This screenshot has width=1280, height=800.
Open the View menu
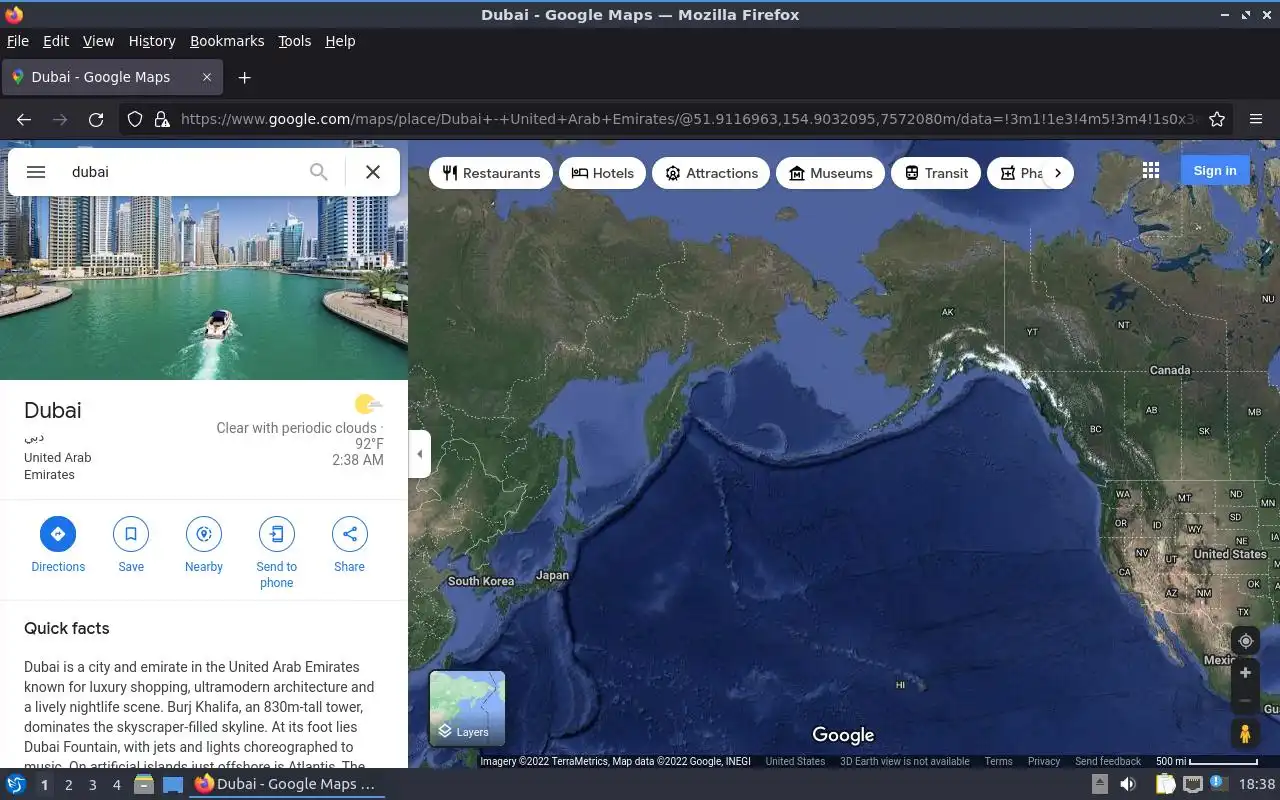tap(98, 41)
